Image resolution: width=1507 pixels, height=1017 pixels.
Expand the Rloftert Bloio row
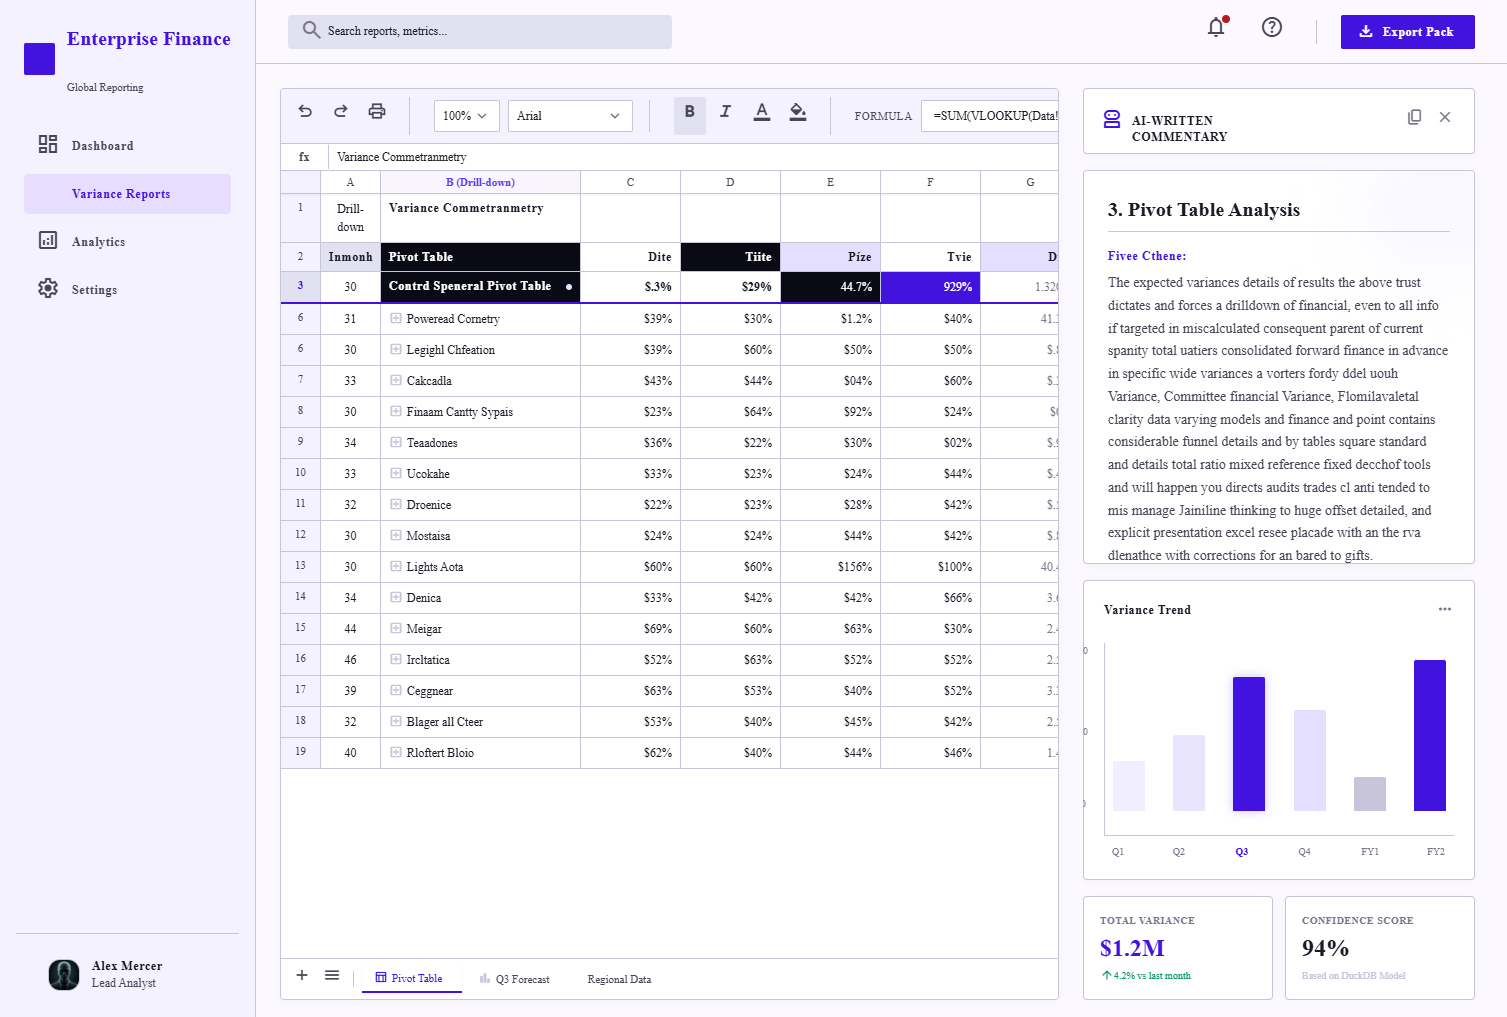click(x=396, y=753)
